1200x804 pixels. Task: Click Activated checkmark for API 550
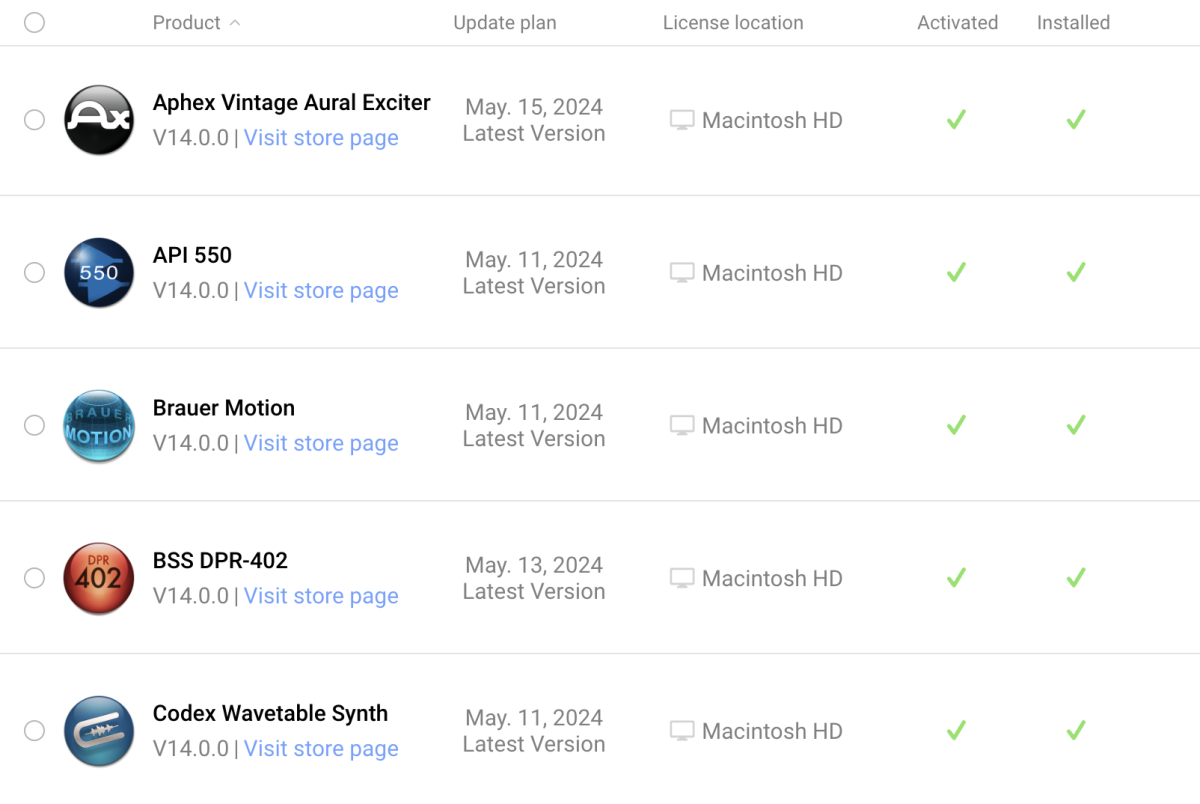(956, 272)
